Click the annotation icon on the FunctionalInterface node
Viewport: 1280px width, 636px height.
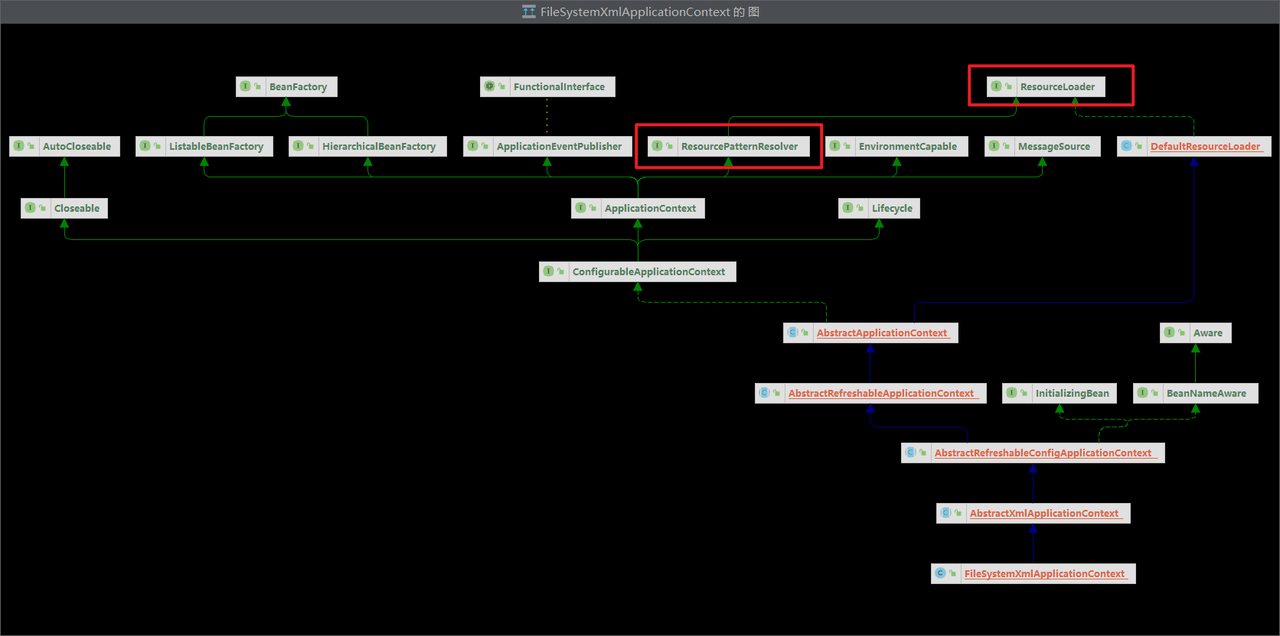pos(489,87)
